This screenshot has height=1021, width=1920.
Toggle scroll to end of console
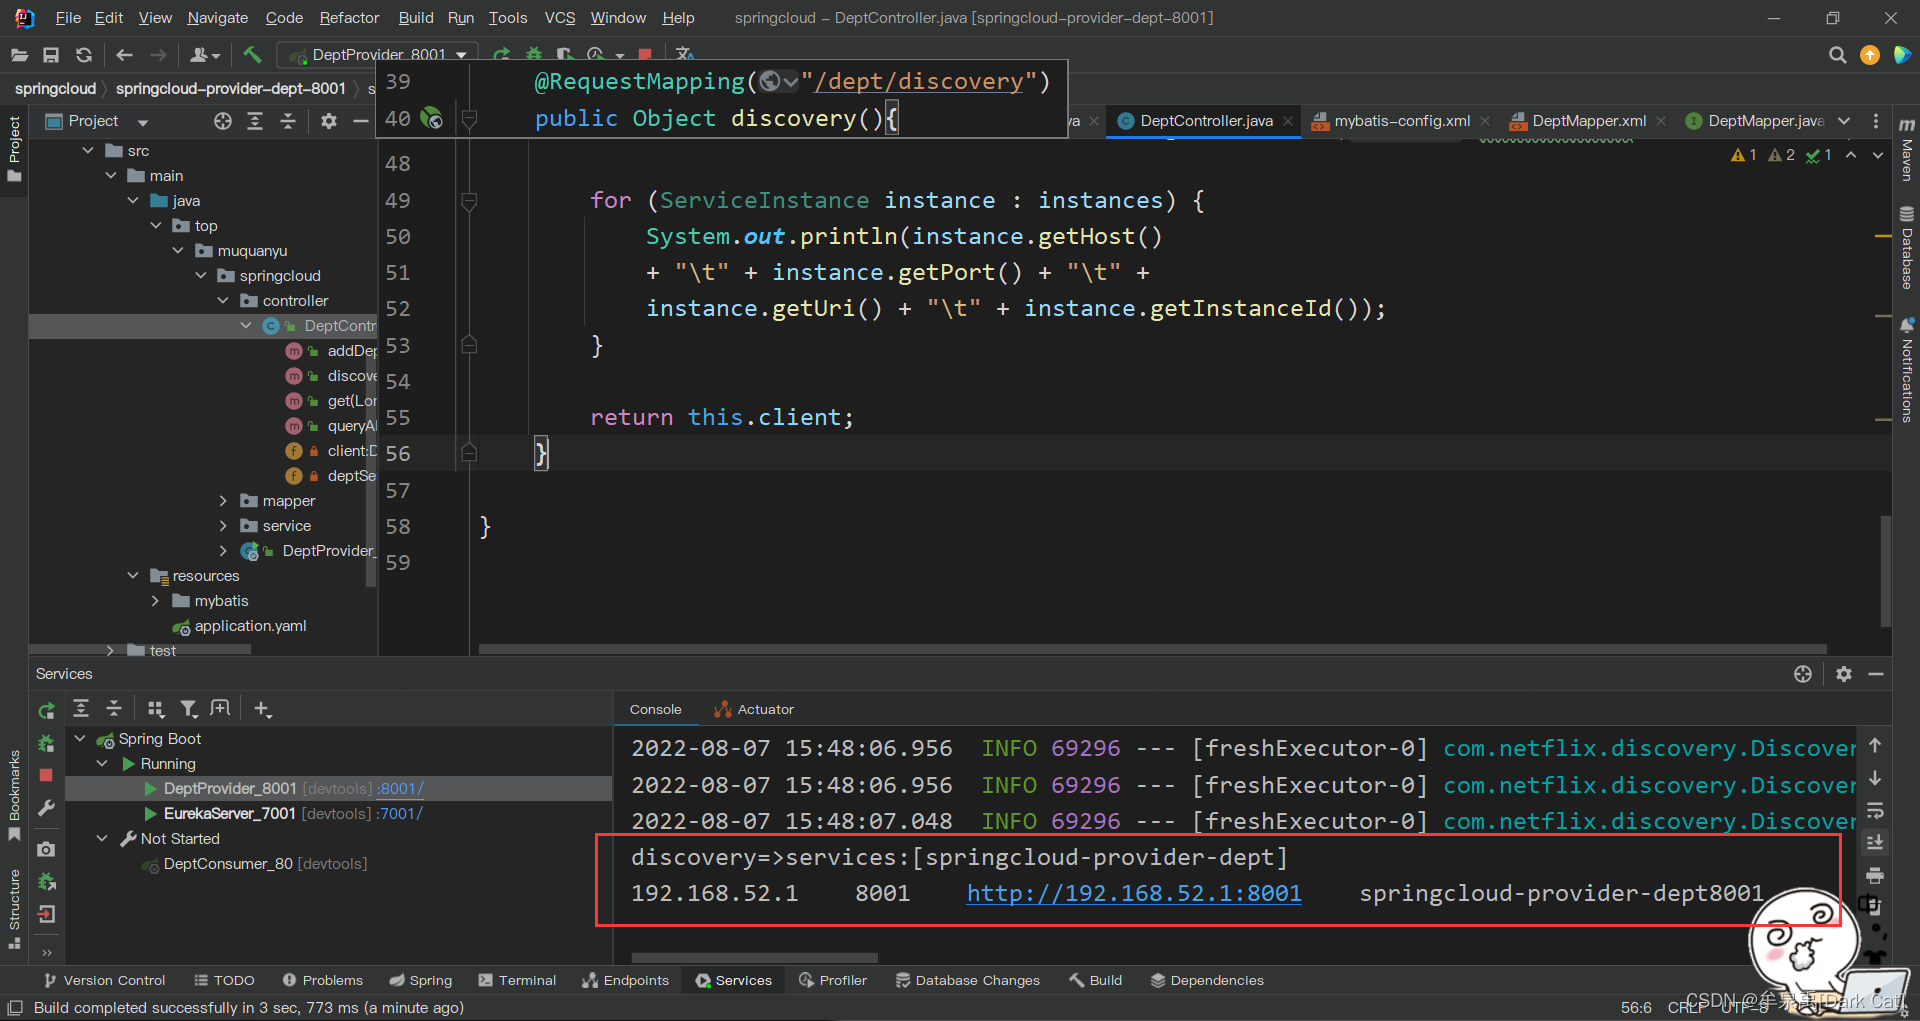[x=1875, y=843]
